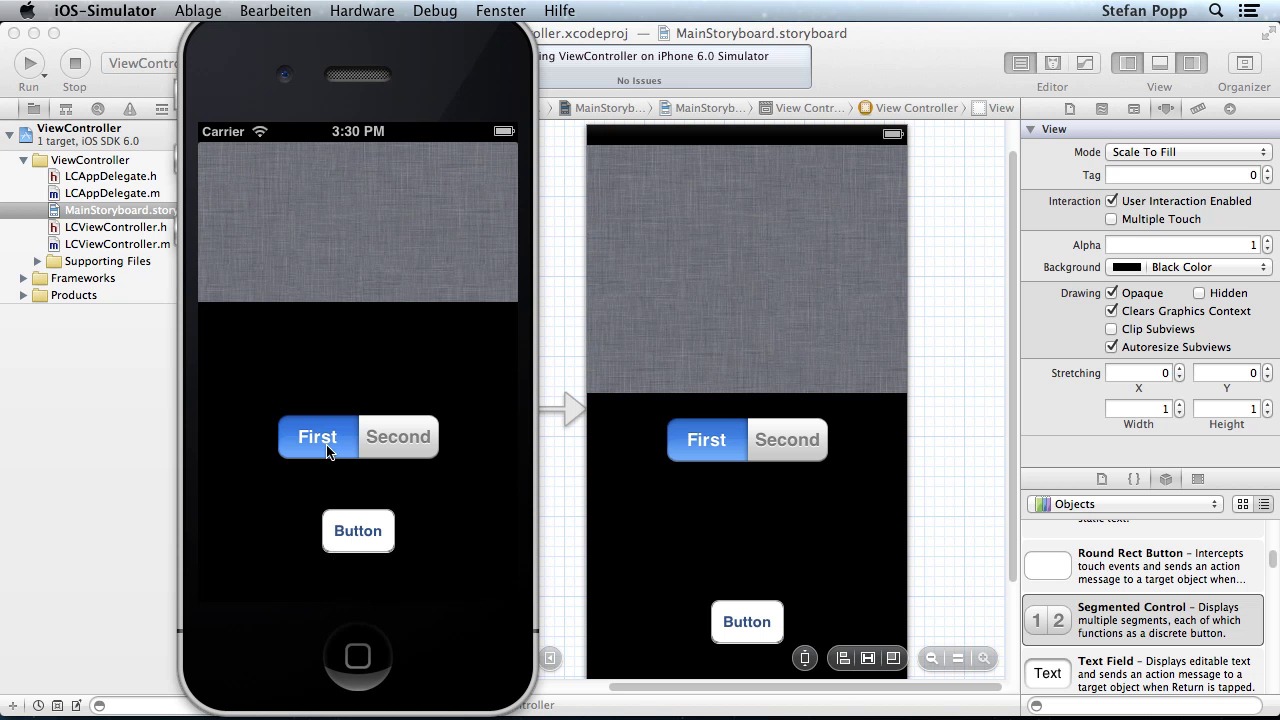Viewport: 1280px width, 720px height.
Task: Toggle Clears Graphics Context checkbox
Action: coord(1111,311)
